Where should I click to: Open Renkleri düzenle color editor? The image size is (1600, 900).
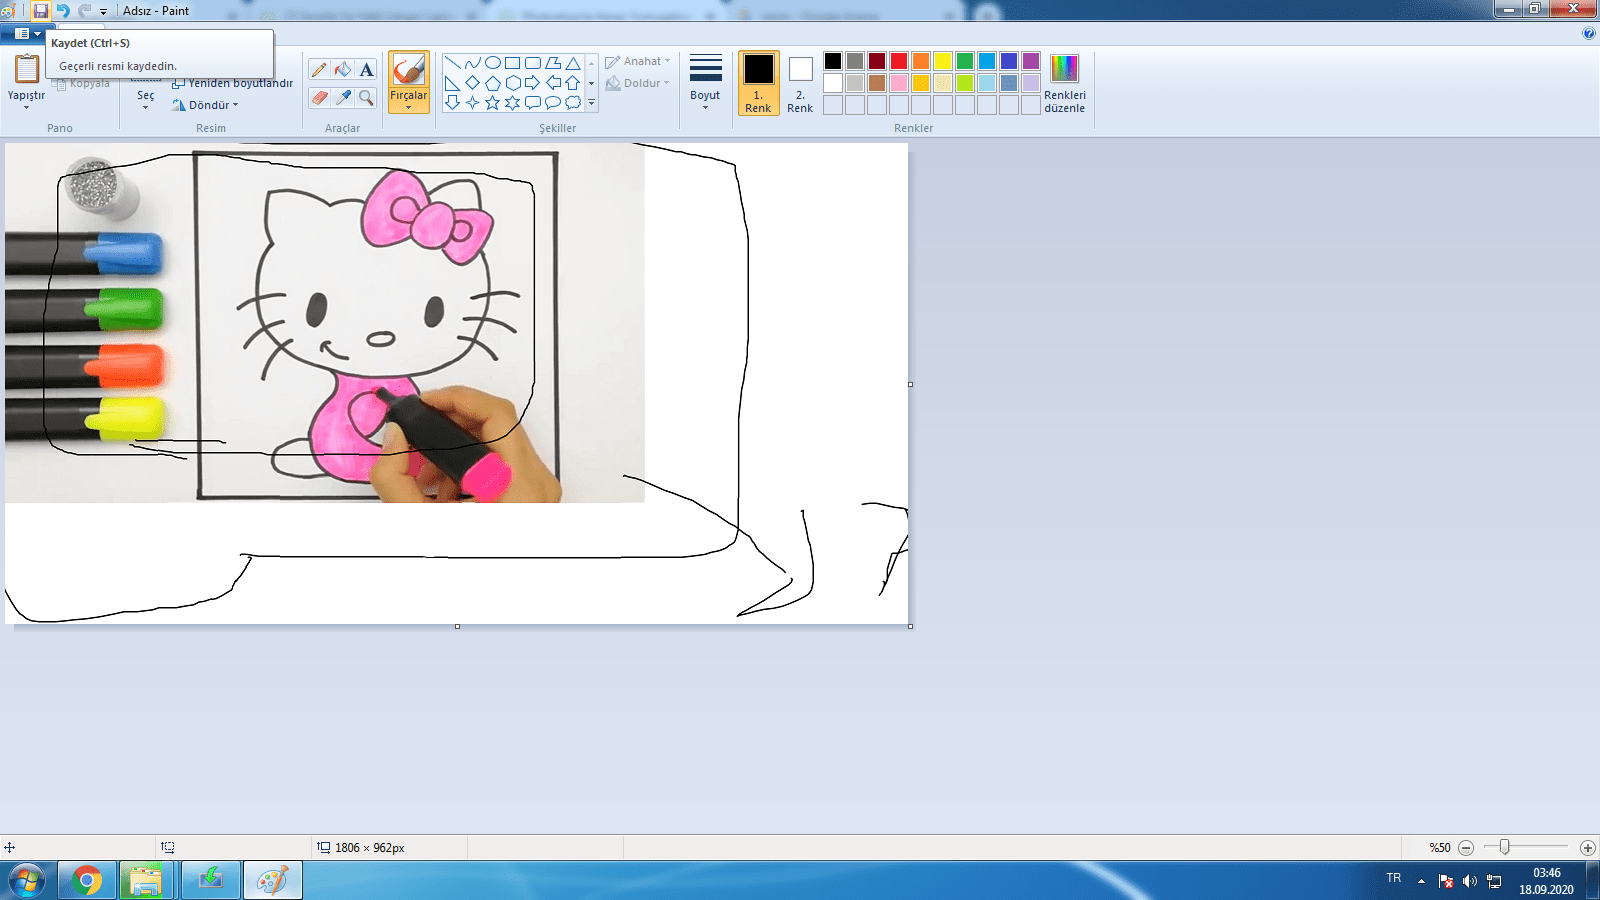click(1065, 83)
